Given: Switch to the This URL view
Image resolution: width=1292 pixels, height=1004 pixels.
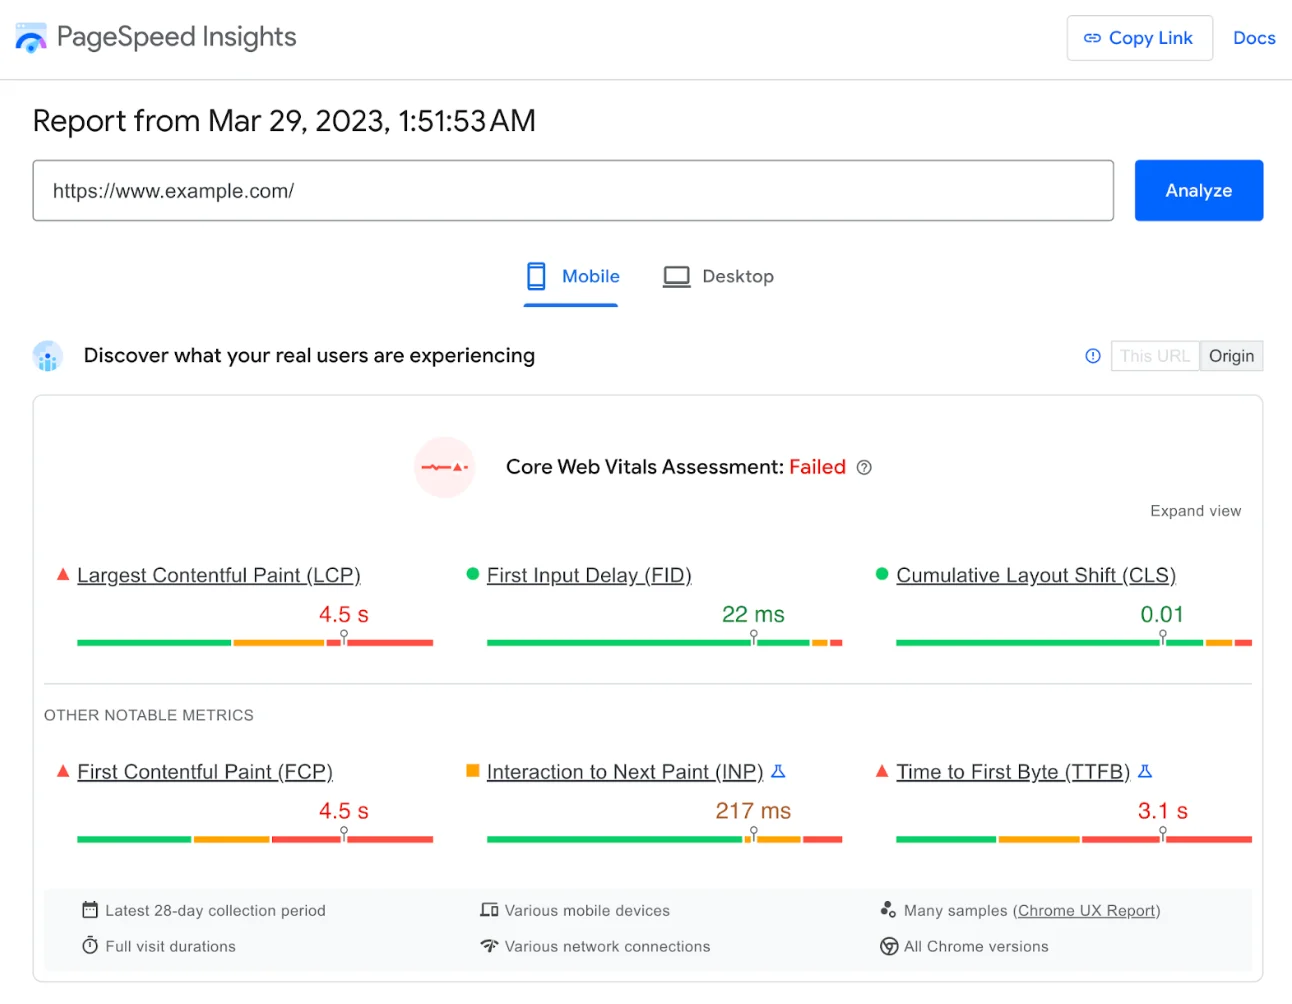Looking at the screenshot, I should 1154,355.
